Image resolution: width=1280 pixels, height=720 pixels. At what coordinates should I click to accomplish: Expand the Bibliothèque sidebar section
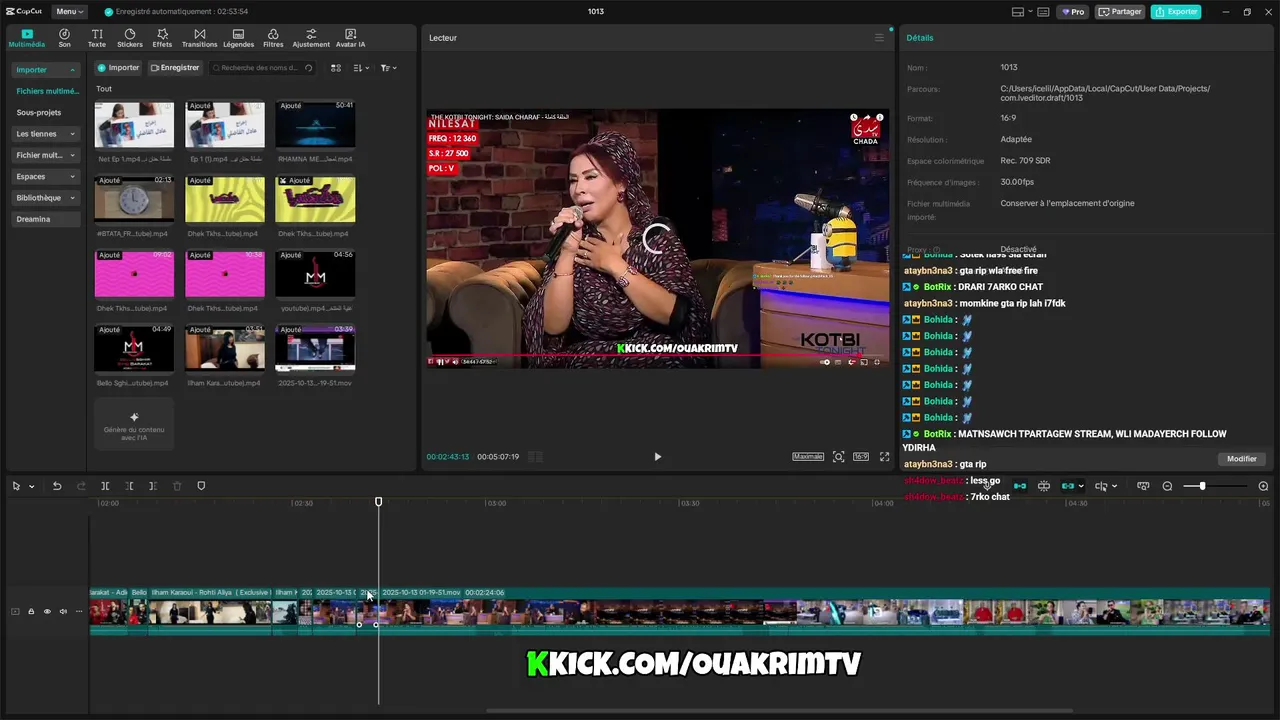click(46, 198)
